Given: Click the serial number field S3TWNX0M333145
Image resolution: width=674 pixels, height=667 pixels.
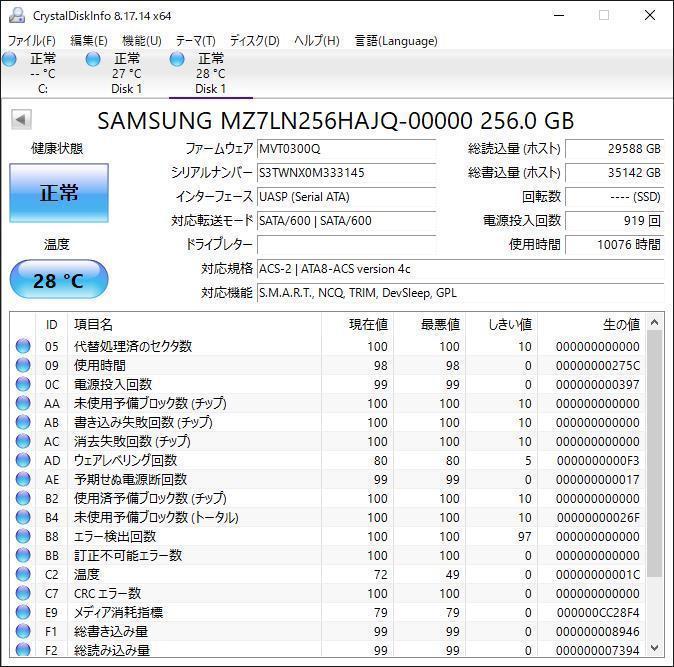Looking at the screenshot, I should tap(346, 173).
